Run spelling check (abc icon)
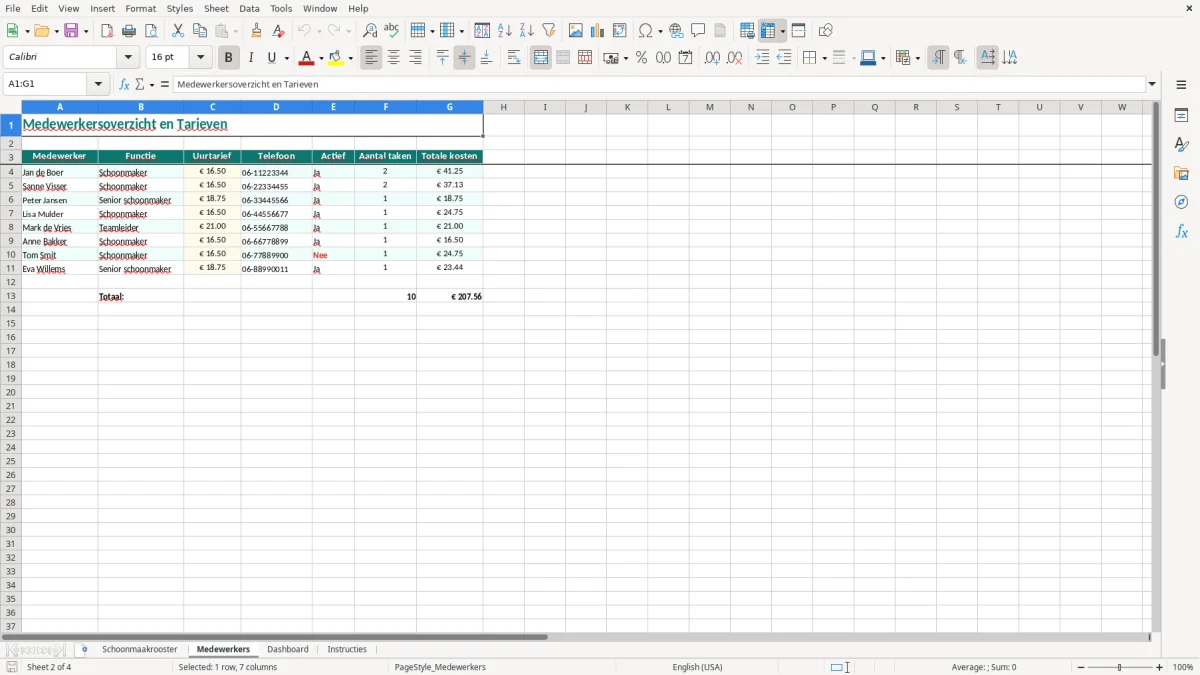This screenshot has height=675, width=1200. [392, 31]
